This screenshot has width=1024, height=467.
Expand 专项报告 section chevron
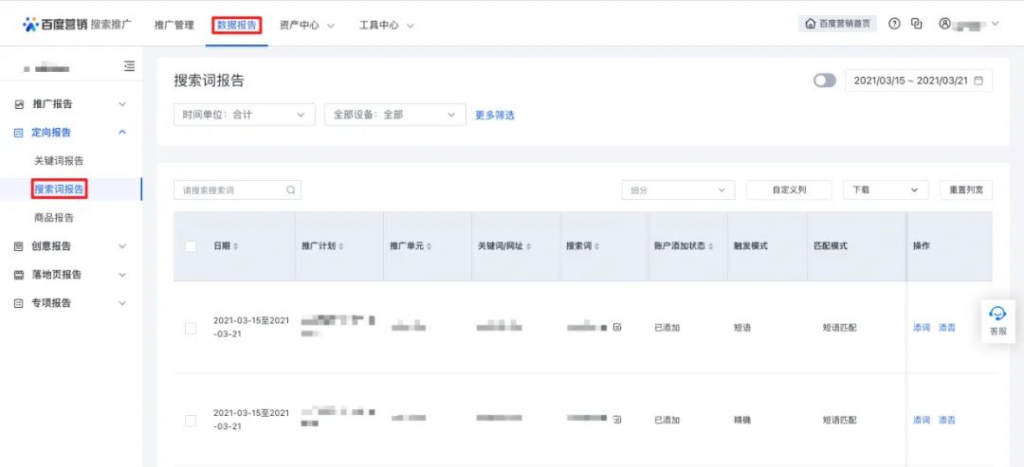tap(122, 303)
